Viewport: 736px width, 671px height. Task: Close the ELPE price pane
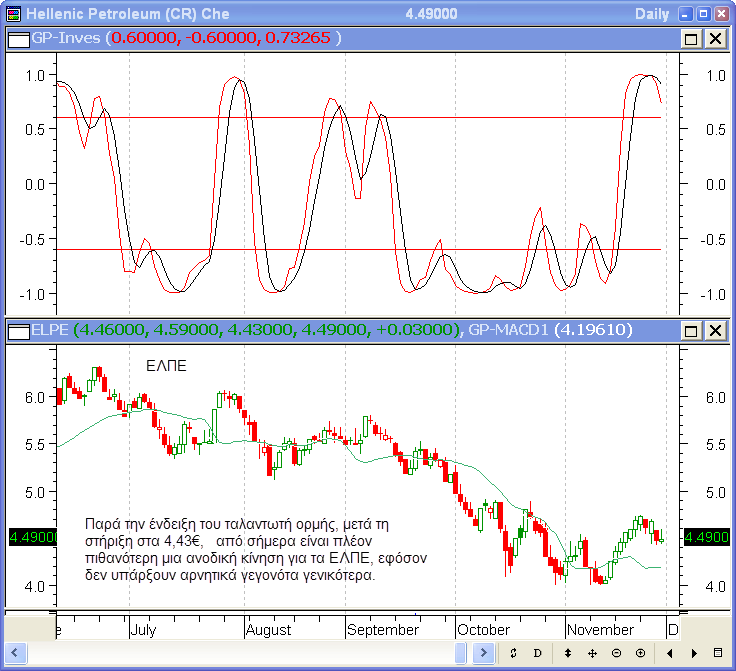[x=715, y=330]
